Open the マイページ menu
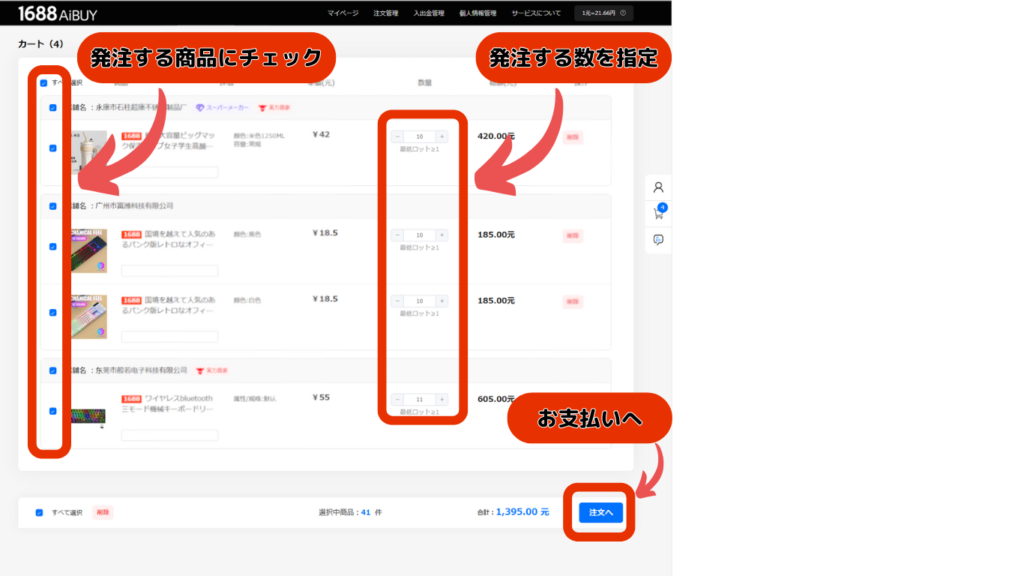 pyautogui.click(x=343, y=13)
